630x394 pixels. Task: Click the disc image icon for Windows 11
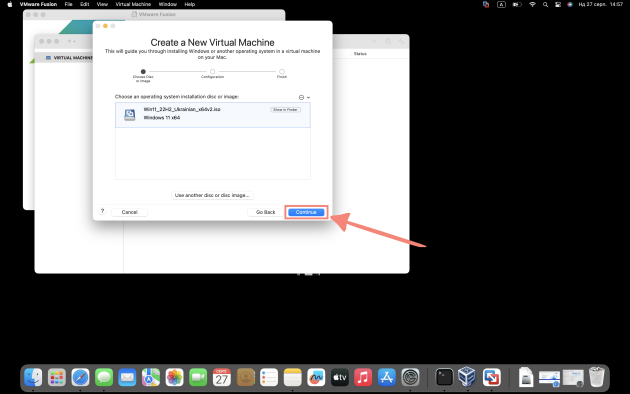tap(129, 115)
